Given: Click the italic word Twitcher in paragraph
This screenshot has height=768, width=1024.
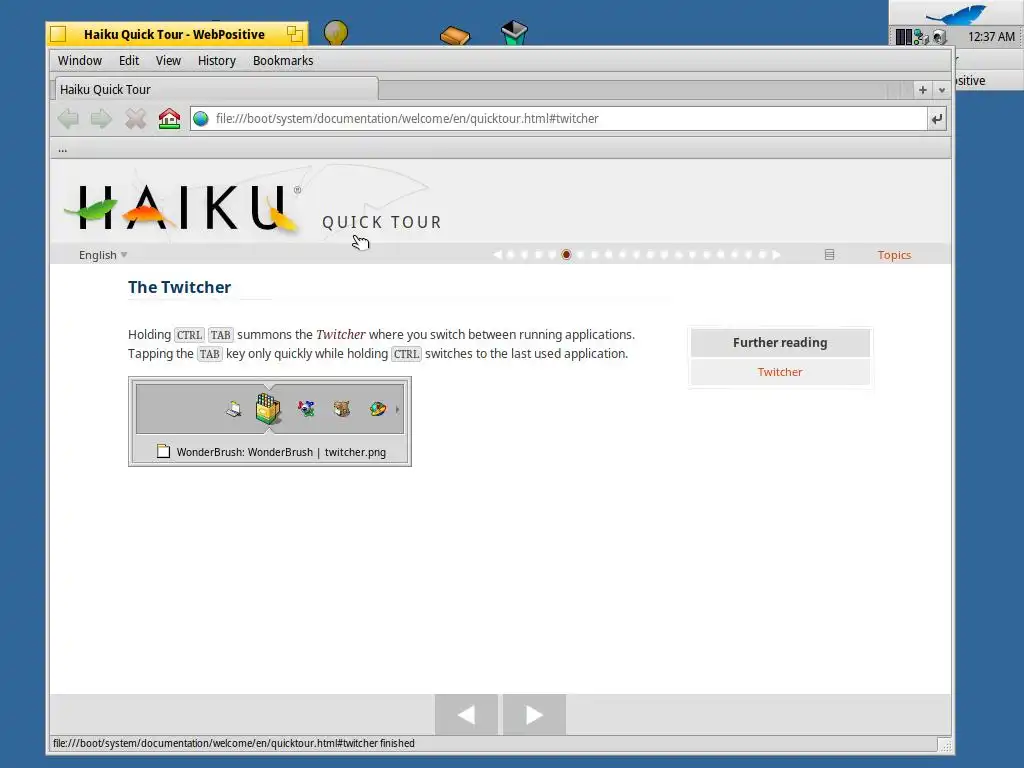Looking at the screenshot, I should (341, 334).
